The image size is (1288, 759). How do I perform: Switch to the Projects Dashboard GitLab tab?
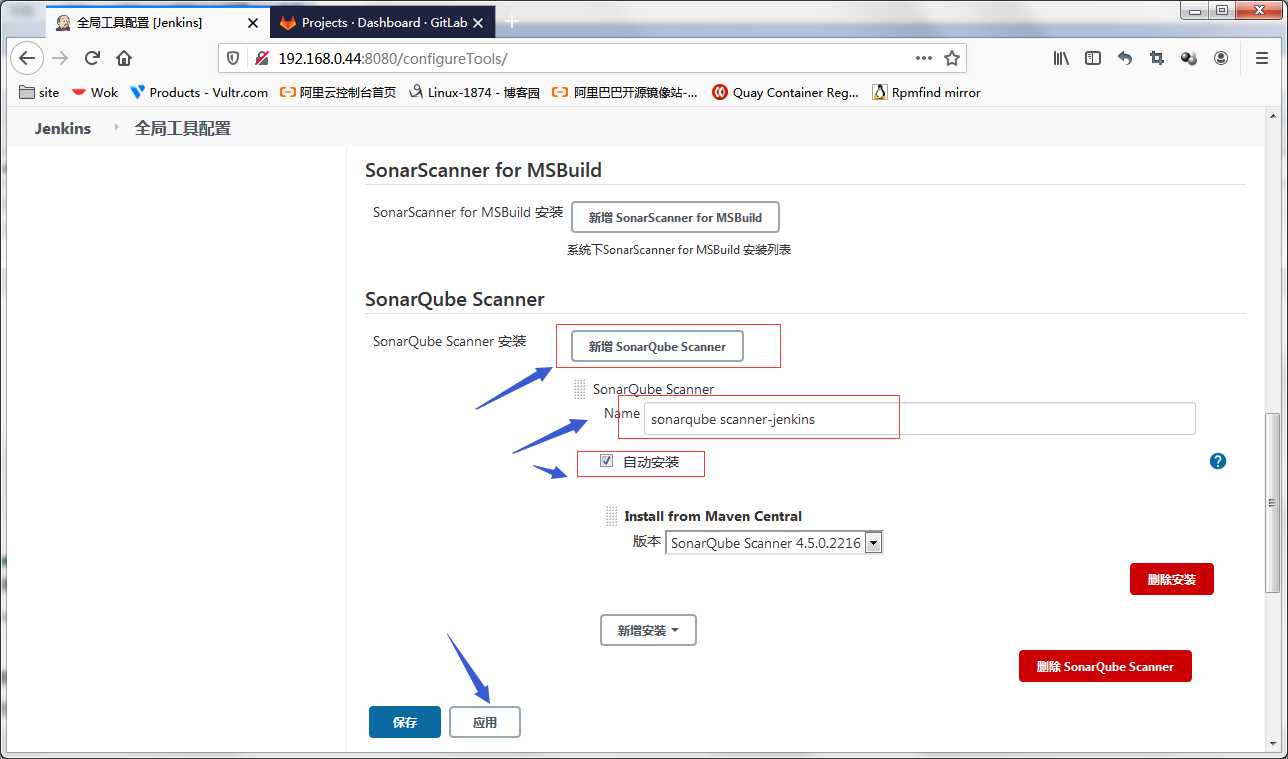[381, 22]
